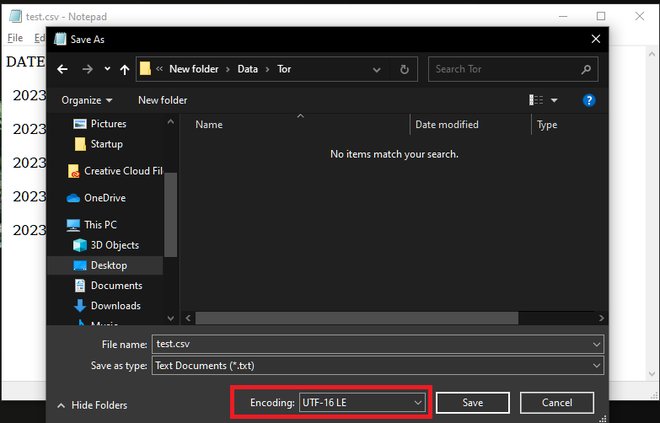Click the Desktop icon in sidebar

pyautogui.click(x=80, y=266)
